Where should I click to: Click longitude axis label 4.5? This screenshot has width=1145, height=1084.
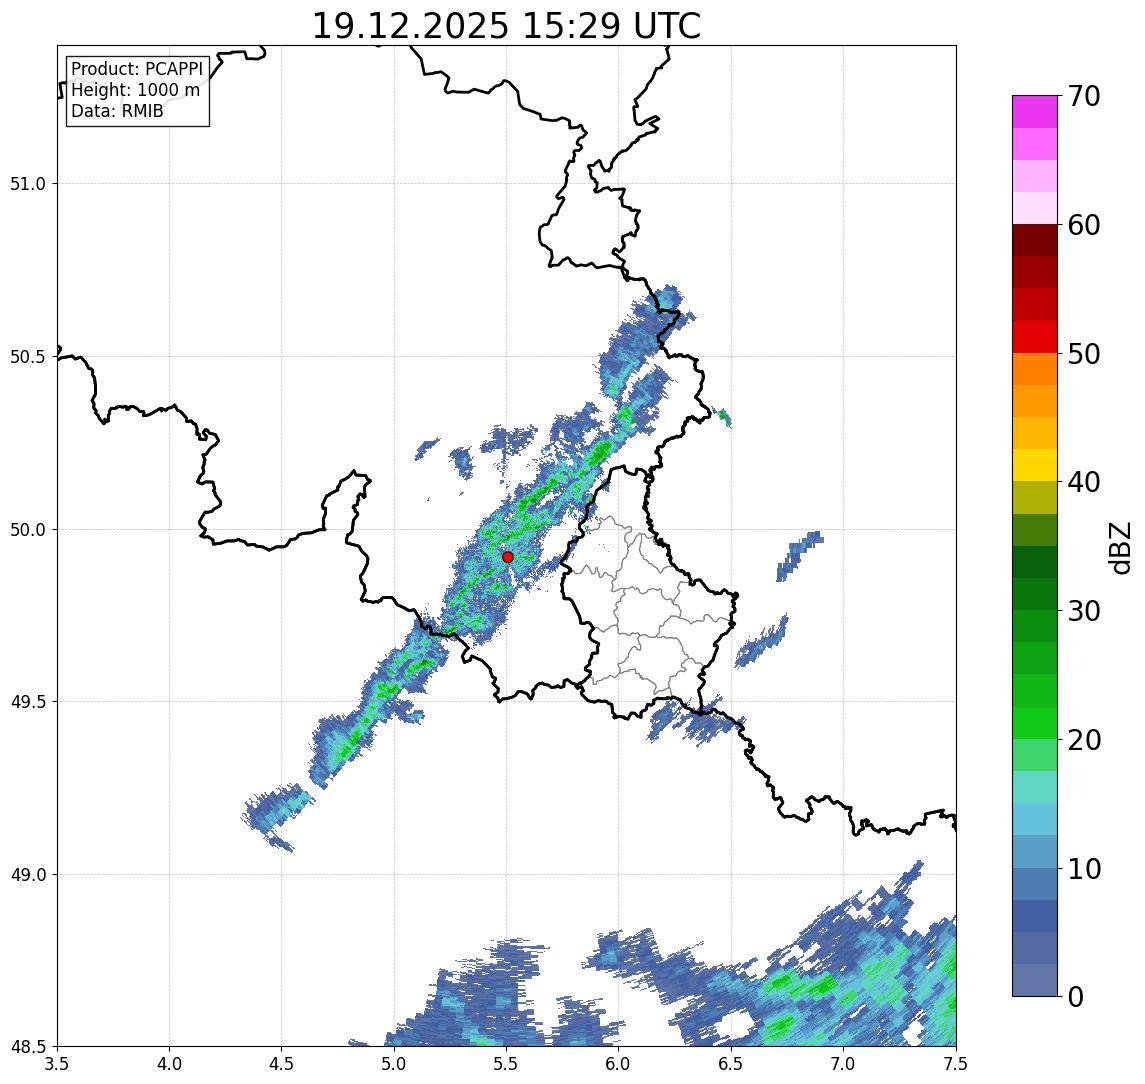pos(282,1063)
